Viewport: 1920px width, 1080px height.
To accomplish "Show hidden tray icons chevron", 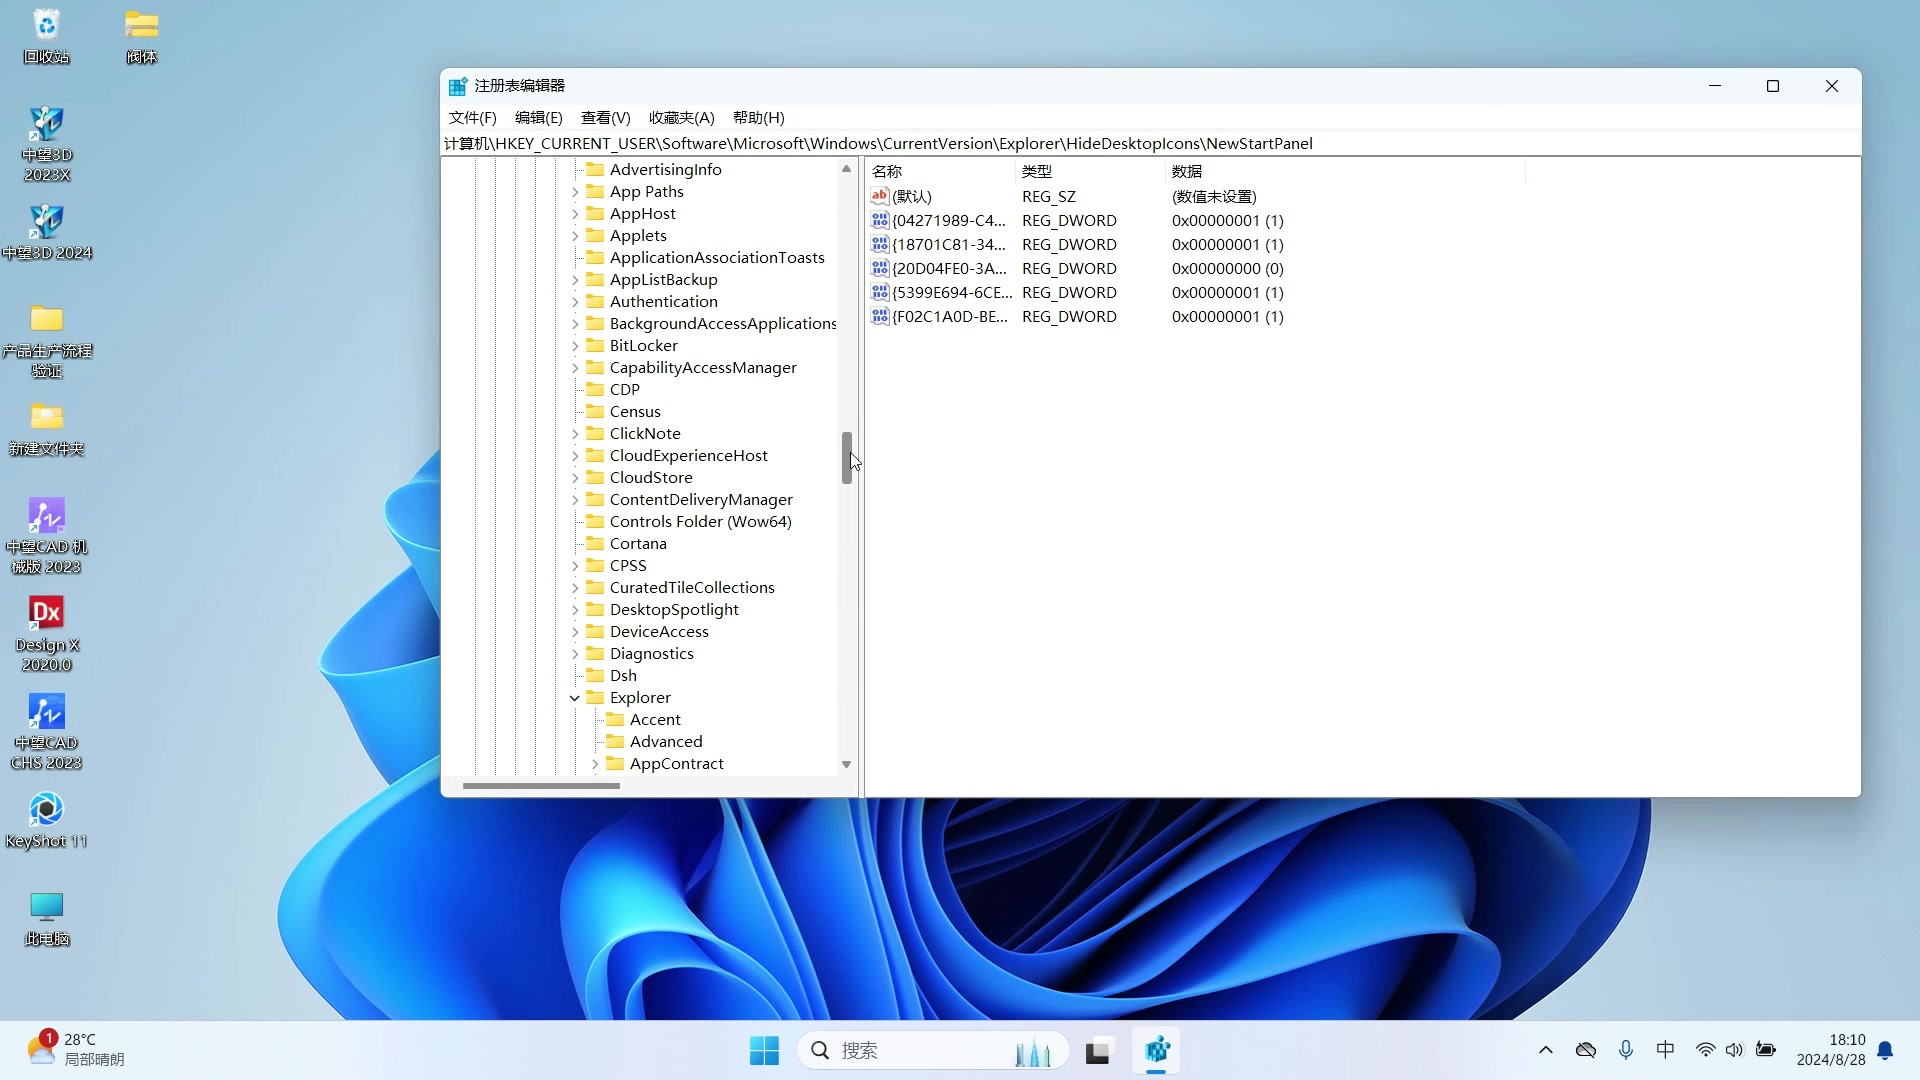I will click(x=1545, y=1050).
